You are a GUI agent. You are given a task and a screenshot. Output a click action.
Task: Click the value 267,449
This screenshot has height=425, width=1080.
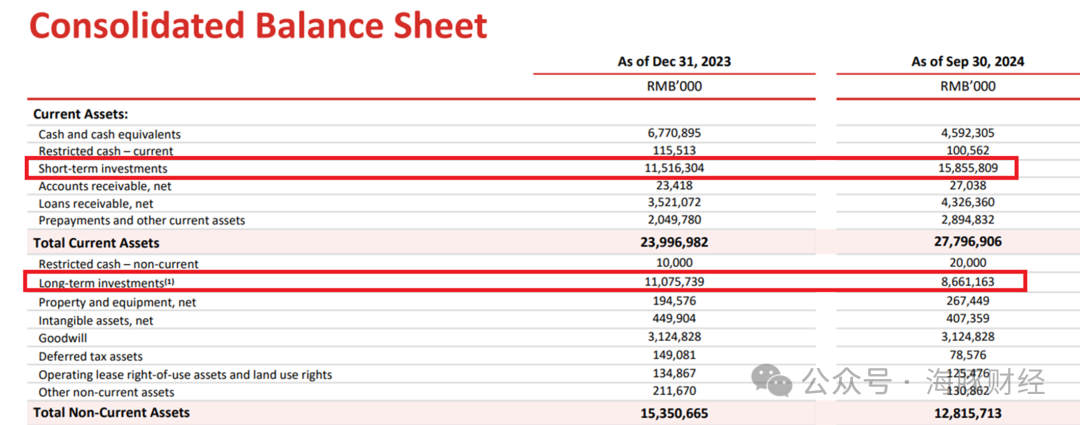point(968,301)
